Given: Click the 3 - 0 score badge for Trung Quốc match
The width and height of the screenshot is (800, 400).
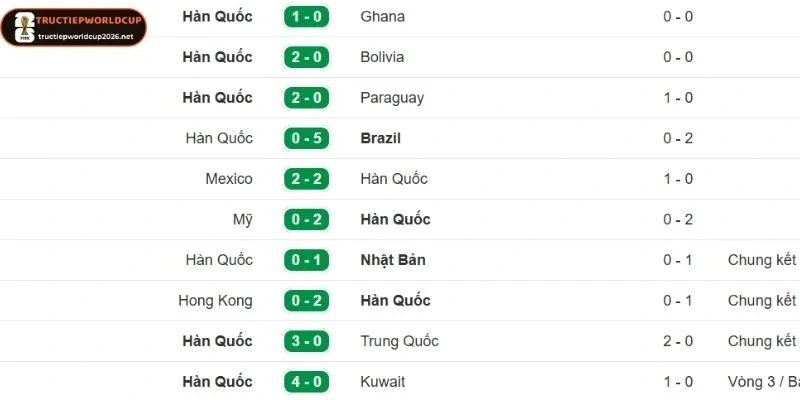Looking at the screenshot, I should point(307,341).
